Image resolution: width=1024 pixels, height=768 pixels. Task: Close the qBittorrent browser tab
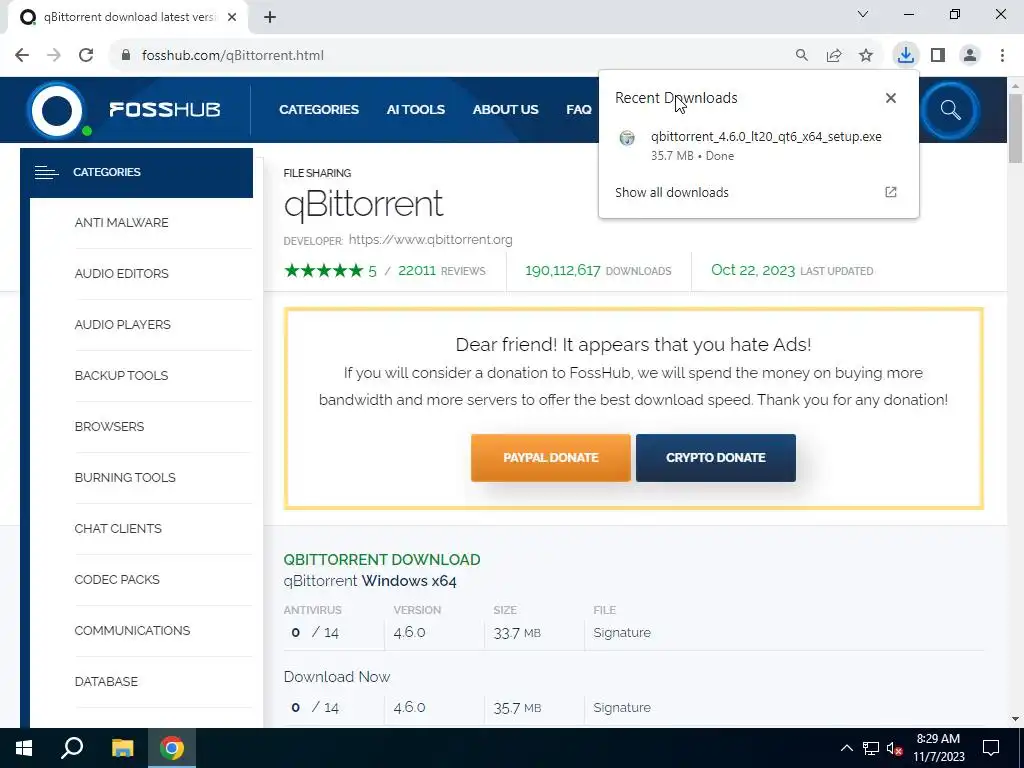click(232, 17)
